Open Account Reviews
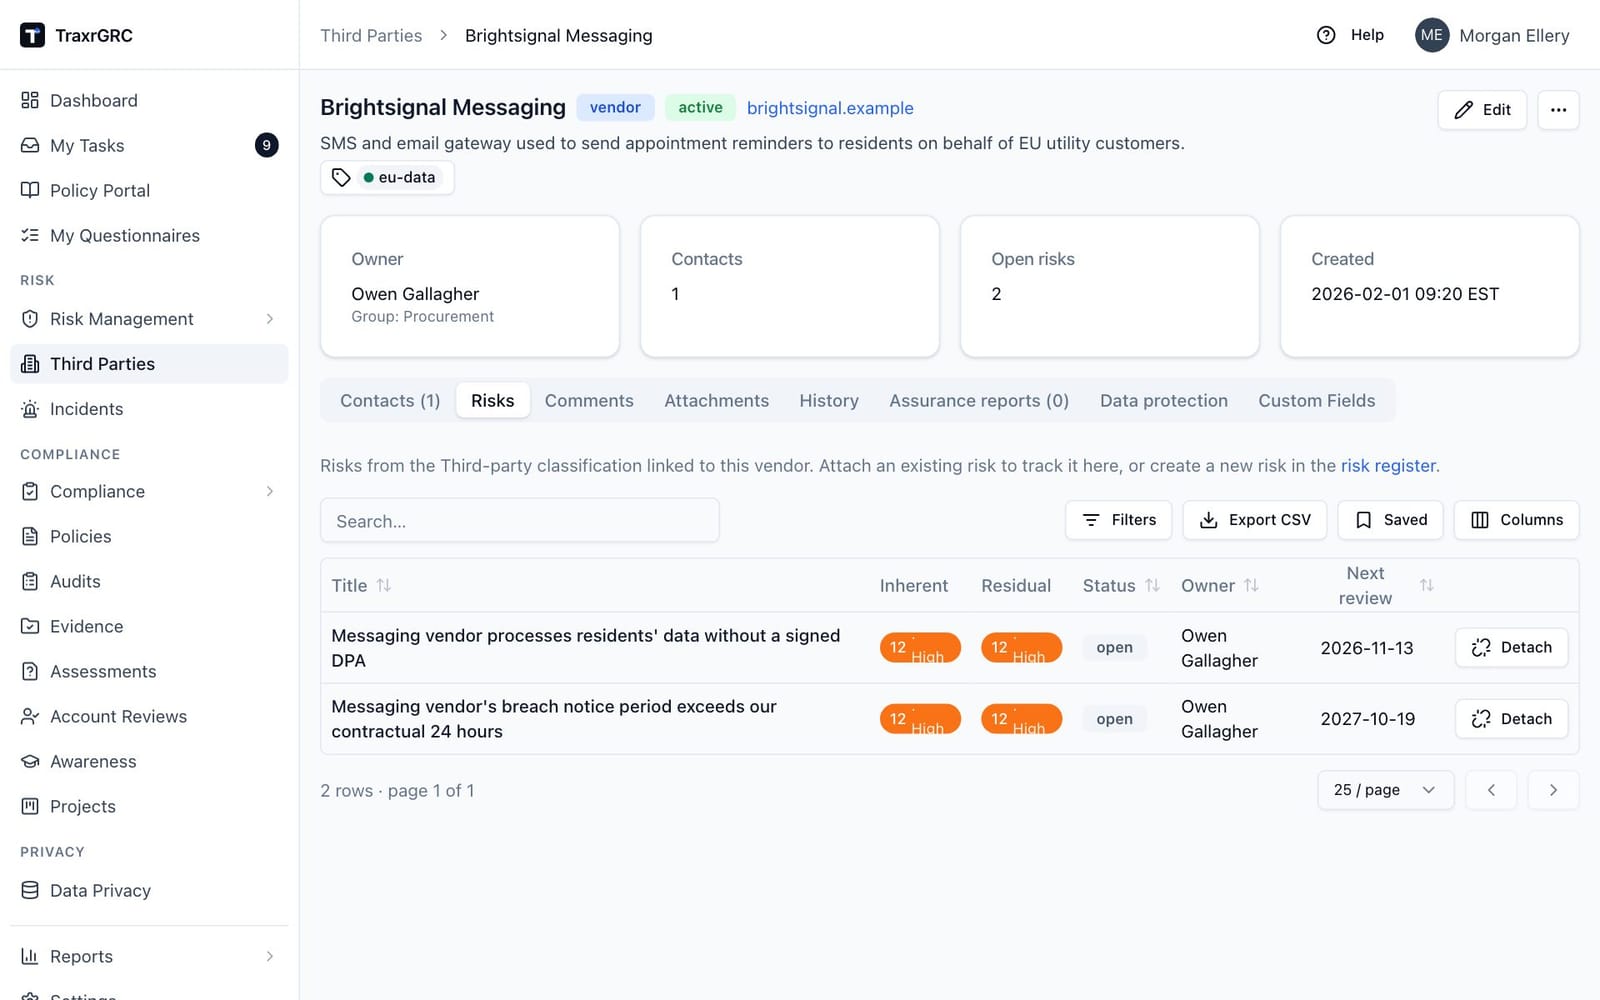This screenshot has height=1000, width=1600. coord(149,716)
